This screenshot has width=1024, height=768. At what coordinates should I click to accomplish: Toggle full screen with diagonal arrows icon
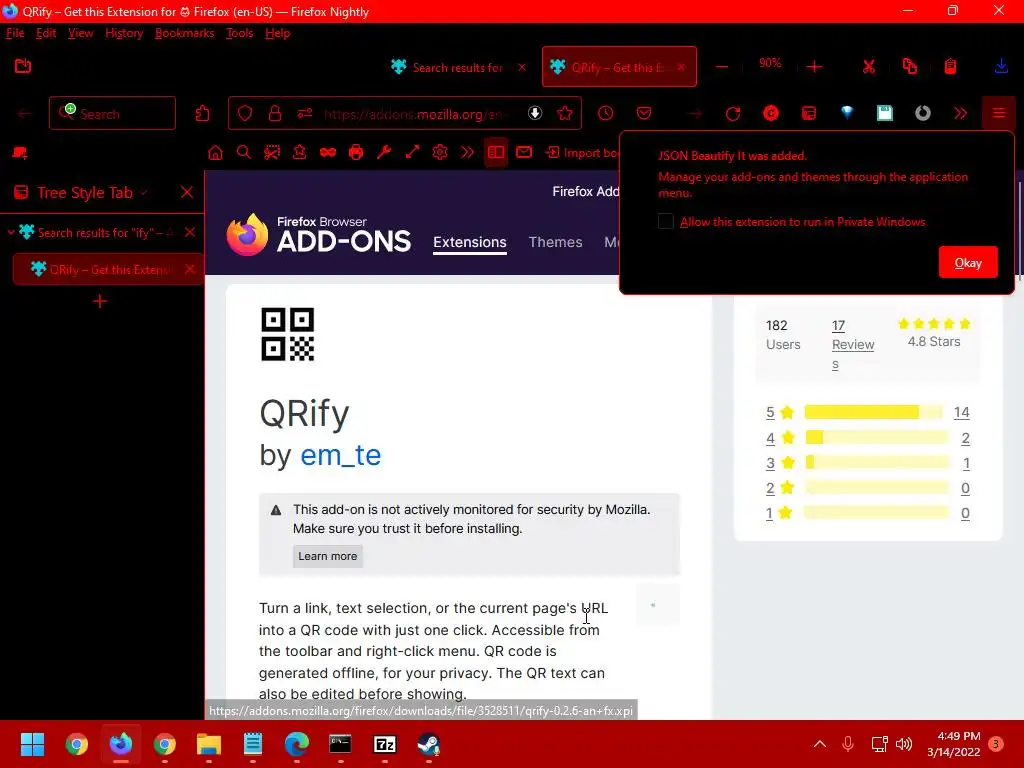click(x=412, y=153)
